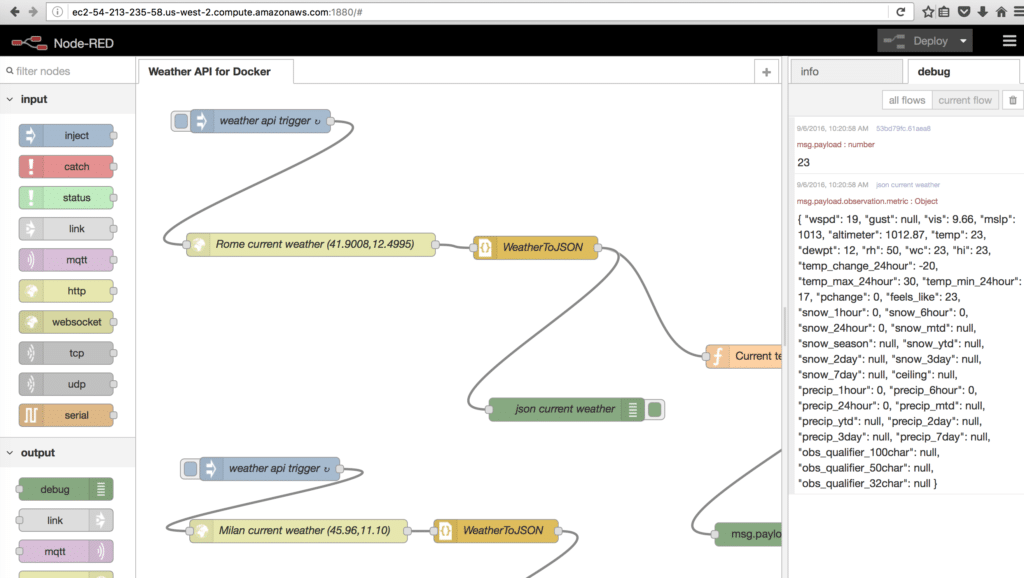1024x578 pixels.
Task: Pick the catch node from the palette
Action: [x=66, y=167]
